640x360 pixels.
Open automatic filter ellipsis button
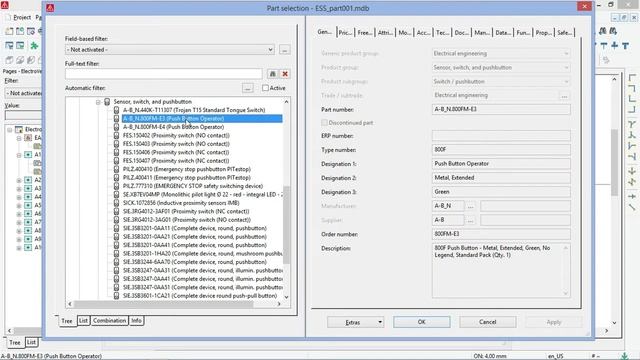point(247,88)
